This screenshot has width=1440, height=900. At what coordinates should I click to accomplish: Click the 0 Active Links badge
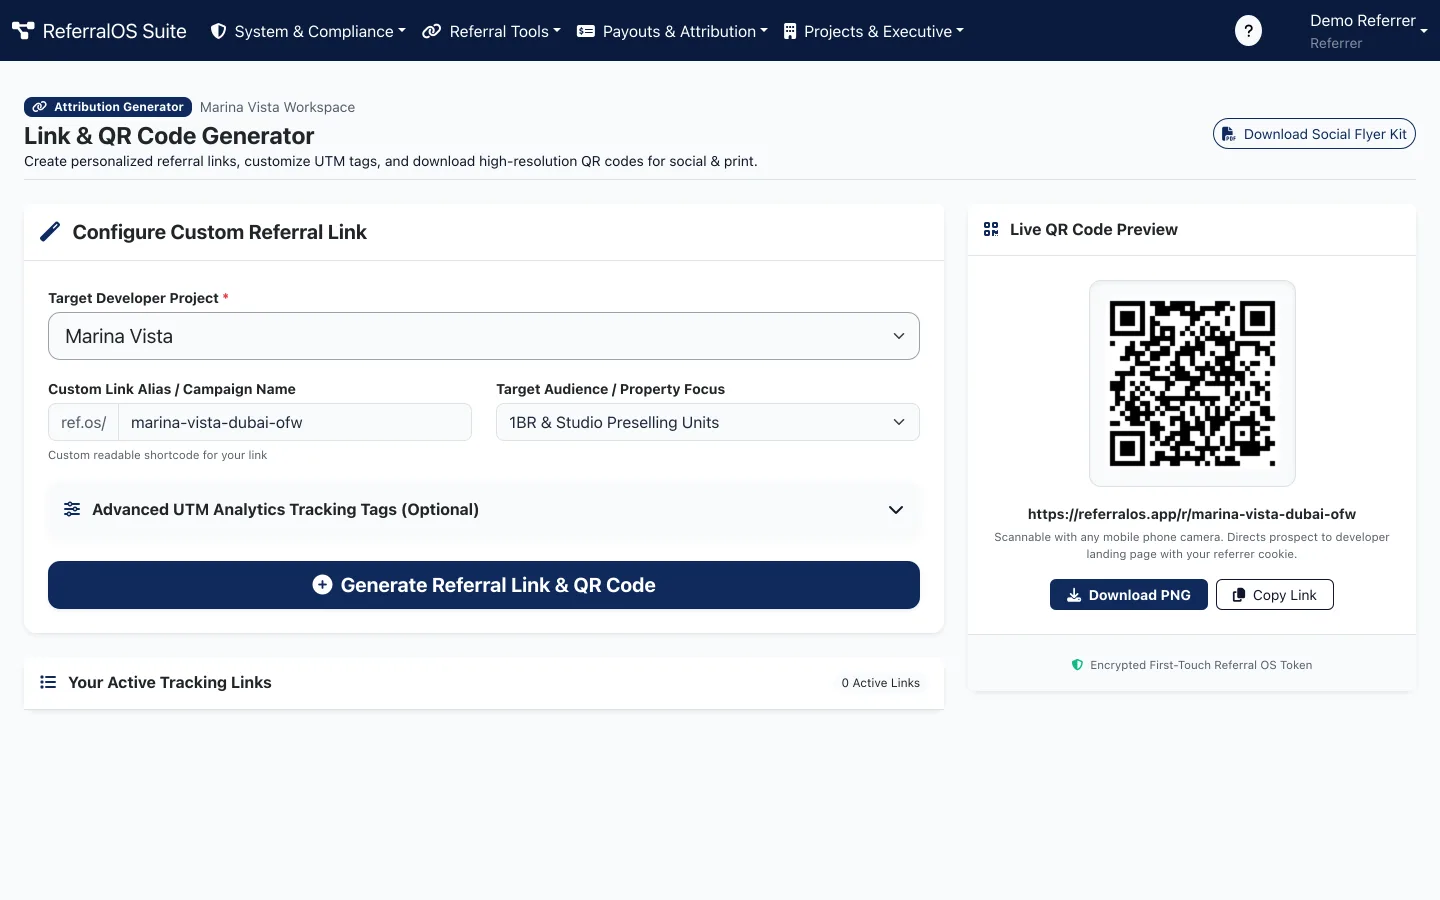(880, 683)
